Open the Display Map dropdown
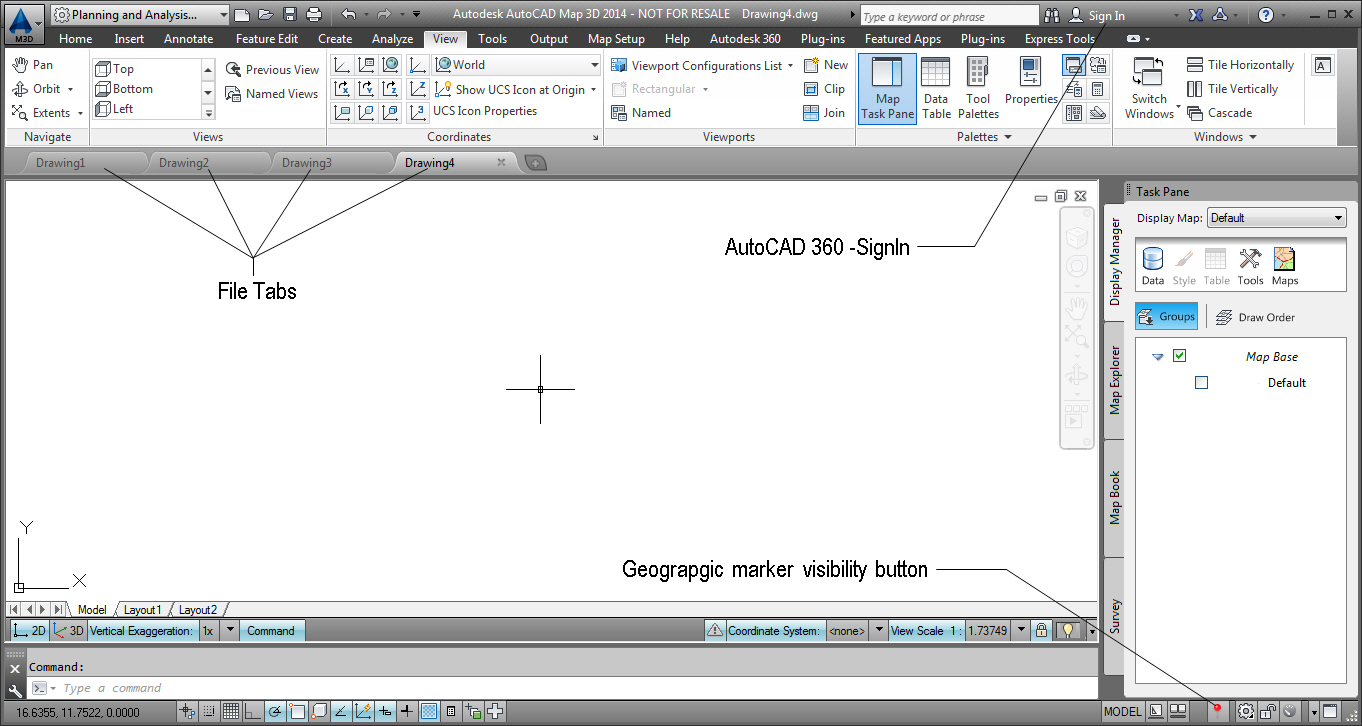 click(1277, 218)
